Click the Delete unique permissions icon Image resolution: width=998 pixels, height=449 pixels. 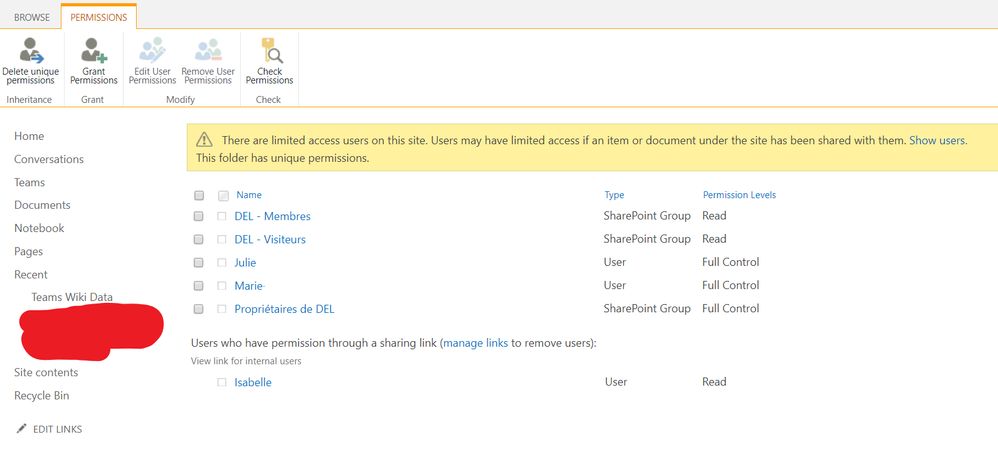click(31, 51)
